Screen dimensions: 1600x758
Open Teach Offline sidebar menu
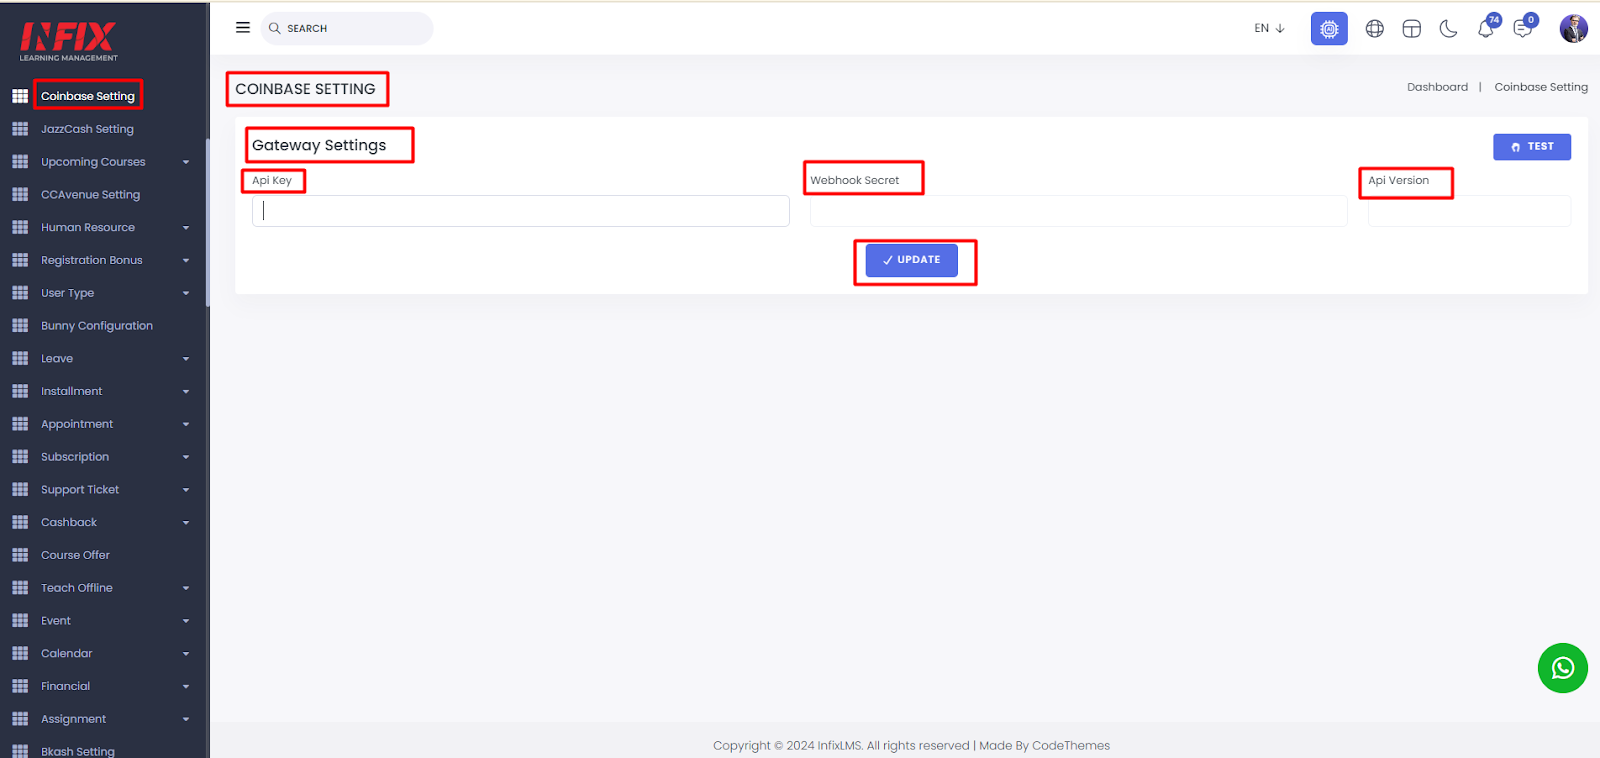pos(77,588)
